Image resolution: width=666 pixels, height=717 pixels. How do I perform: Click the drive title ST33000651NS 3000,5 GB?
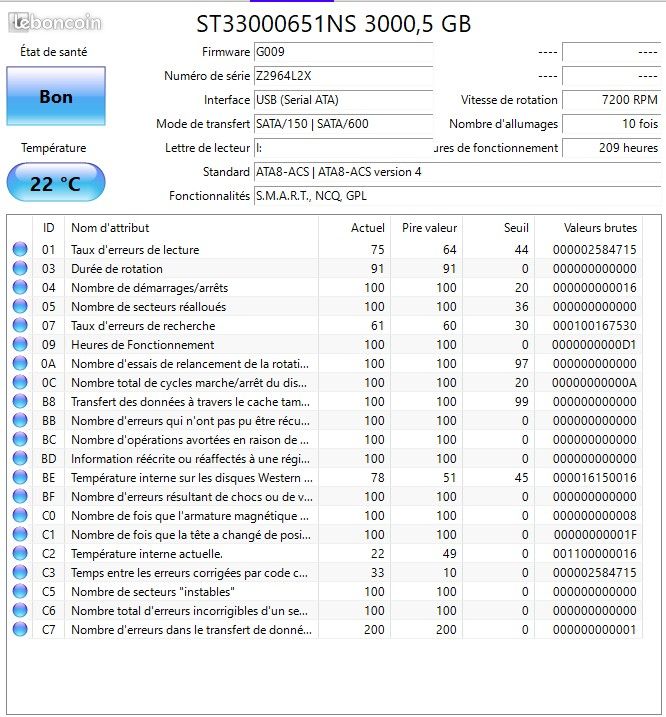click(x=333, y=23)
